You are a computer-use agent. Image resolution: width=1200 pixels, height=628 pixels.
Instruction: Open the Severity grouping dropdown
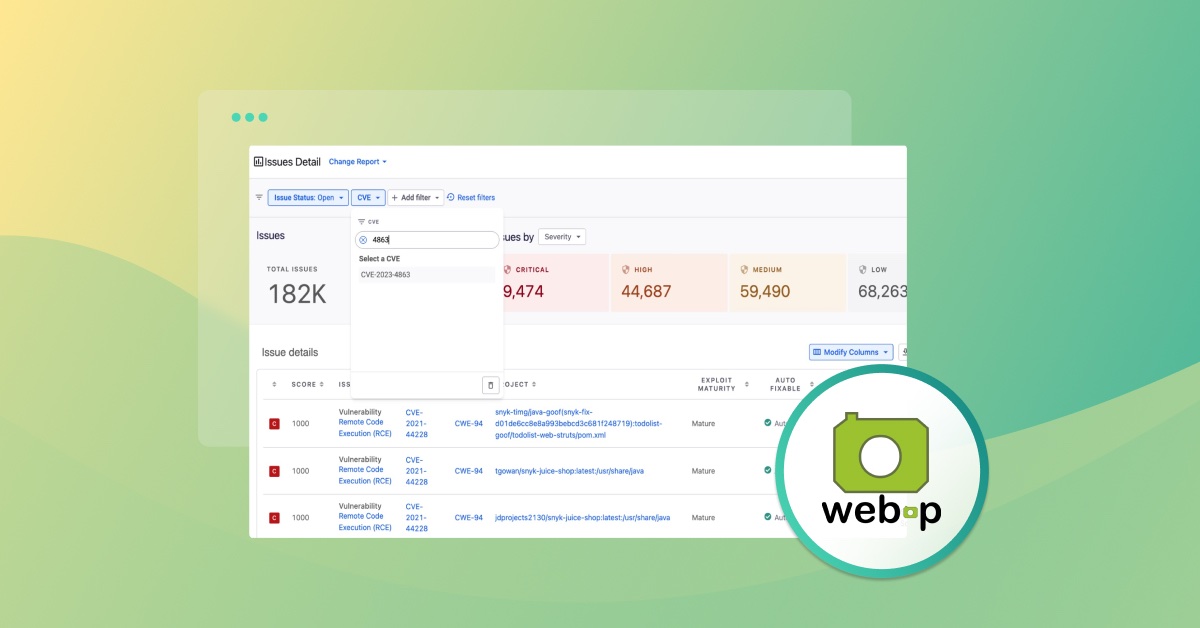click(x=562, y=237)
